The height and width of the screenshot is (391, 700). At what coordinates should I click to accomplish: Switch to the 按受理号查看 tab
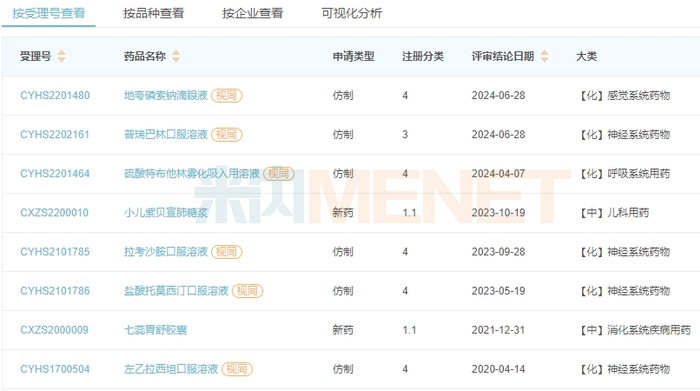coord(49,13)
